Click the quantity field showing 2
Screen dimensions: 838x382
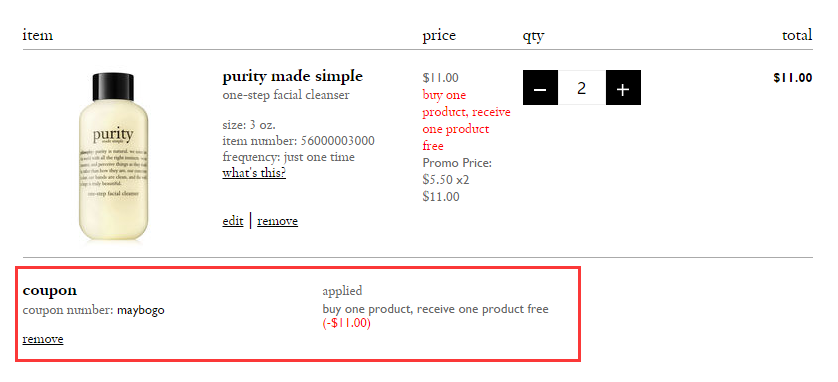582,88
